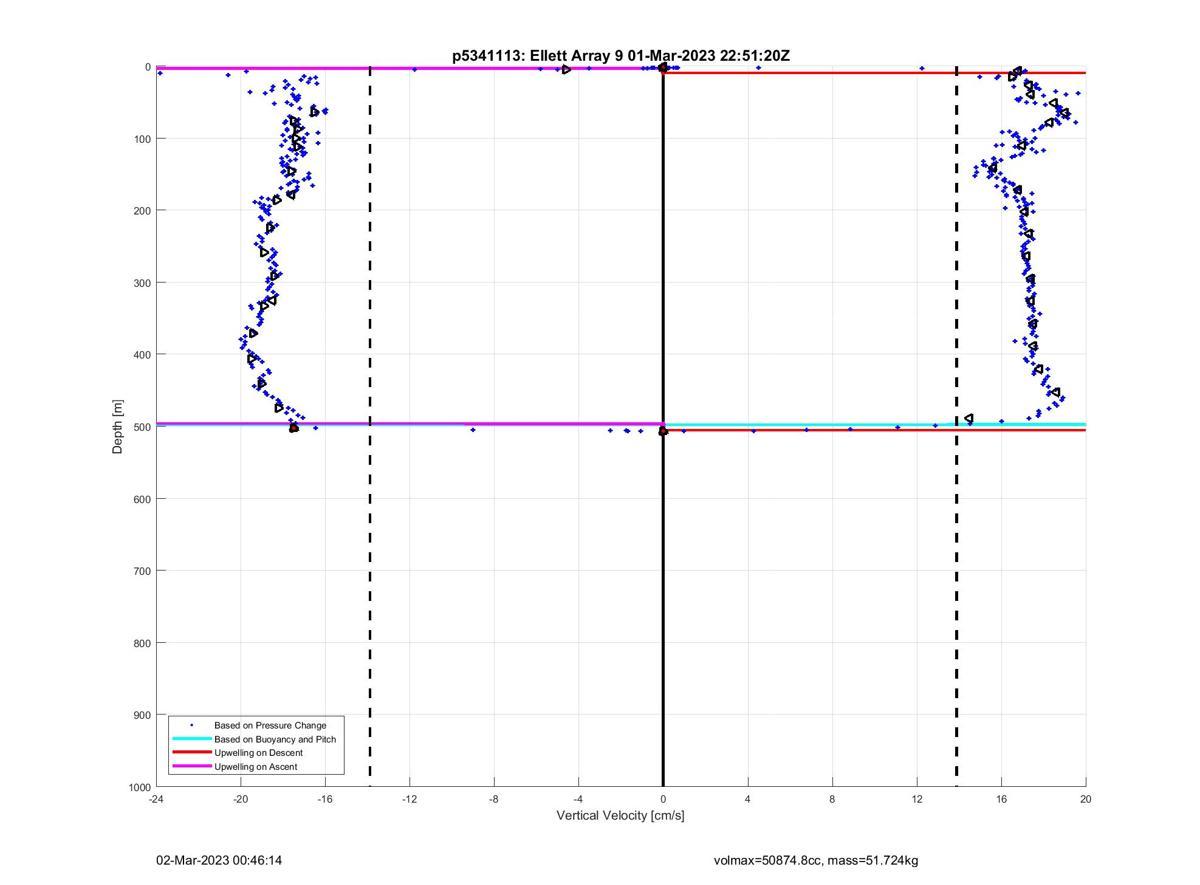
Task: Click the magenta line swatch in legend
Action: coord(192,767)
